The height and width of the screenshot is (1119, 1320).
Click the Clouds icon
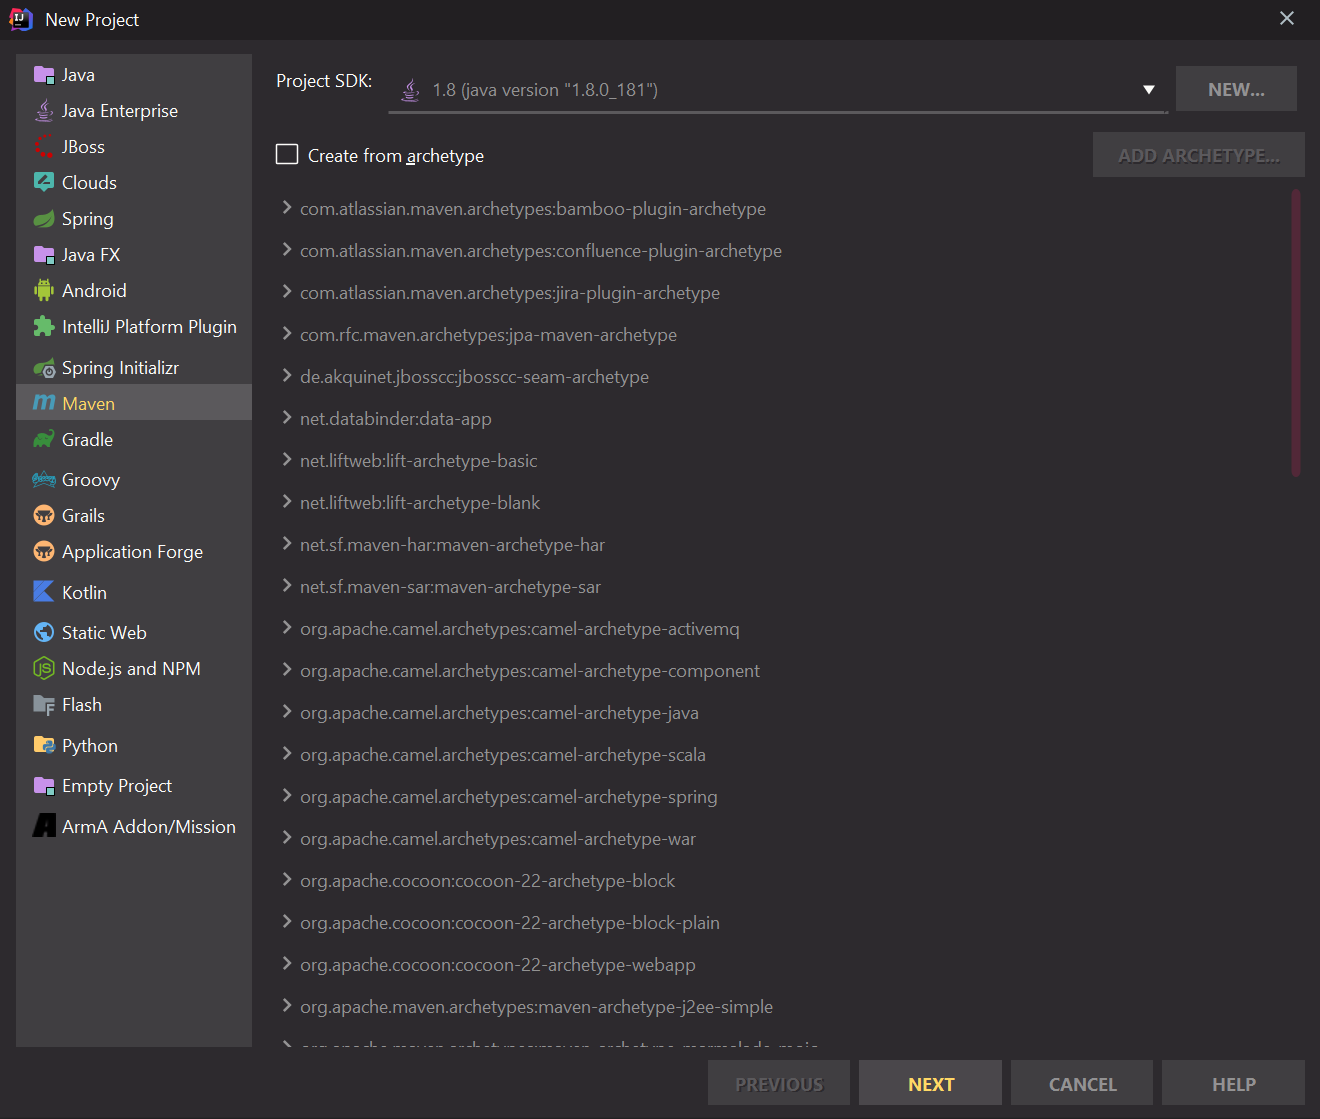[44, 183]
